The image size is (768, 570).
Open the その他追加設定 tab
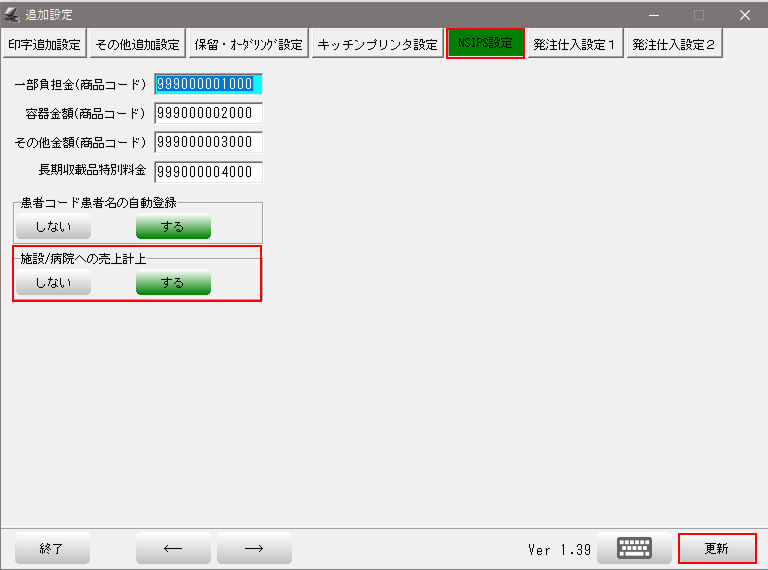pyautogui.click(x=137, y=44)
